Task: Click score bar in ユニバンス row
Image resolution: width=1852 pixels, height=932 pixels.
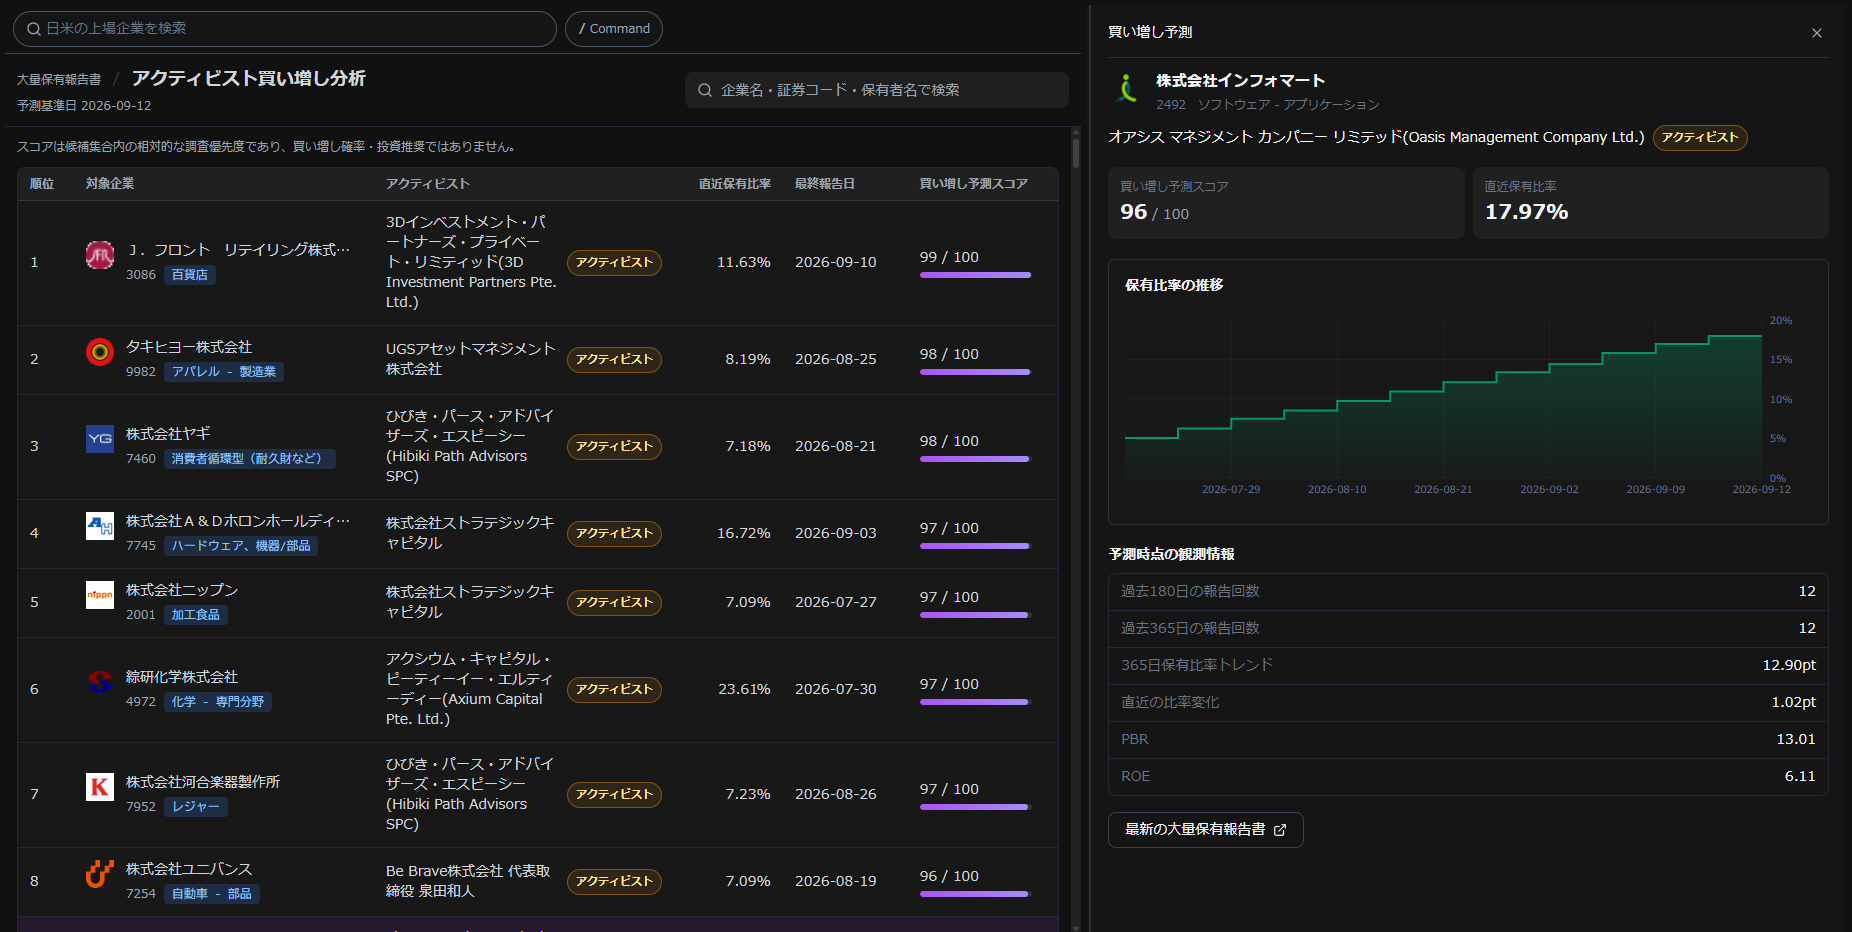Action: click(x=975, y=894)
